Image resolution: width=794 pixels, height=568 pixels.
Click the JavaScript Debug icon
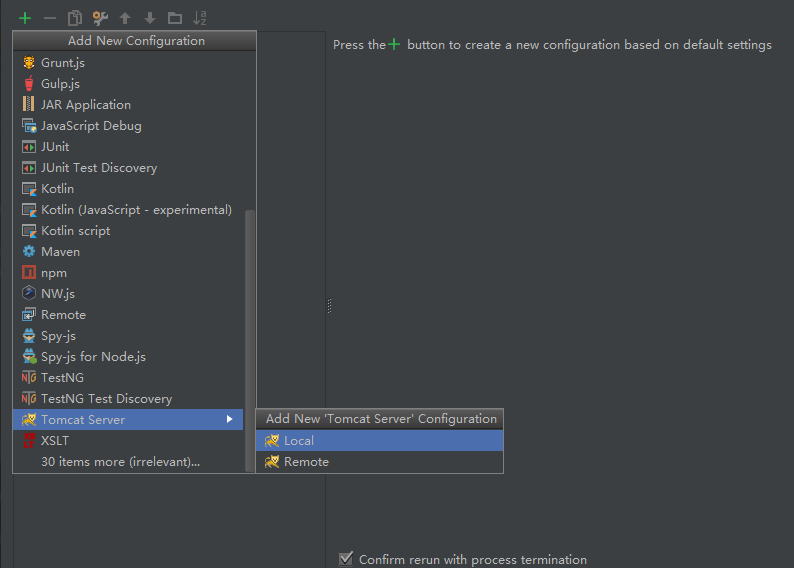click(x=29, y=126)
